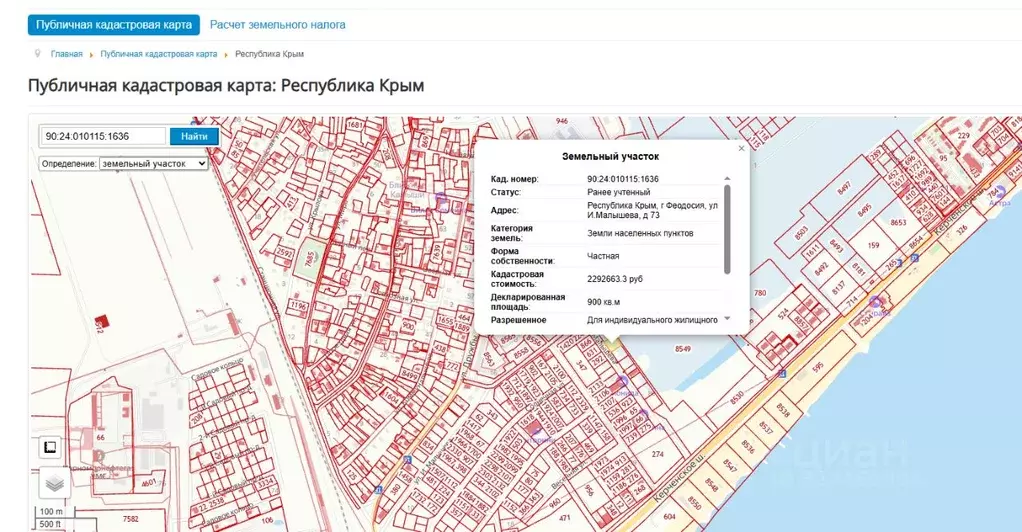The image size is (1022, 532).
Task: Open the Определение type dropdown
Action: [153, 164]
